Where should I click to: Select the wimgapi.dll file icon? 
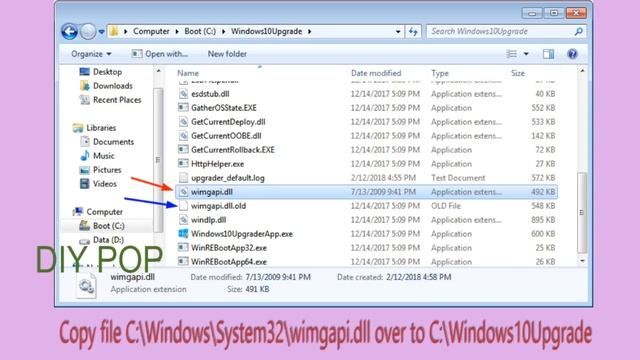pyautogui.click(x=184, y=192)
